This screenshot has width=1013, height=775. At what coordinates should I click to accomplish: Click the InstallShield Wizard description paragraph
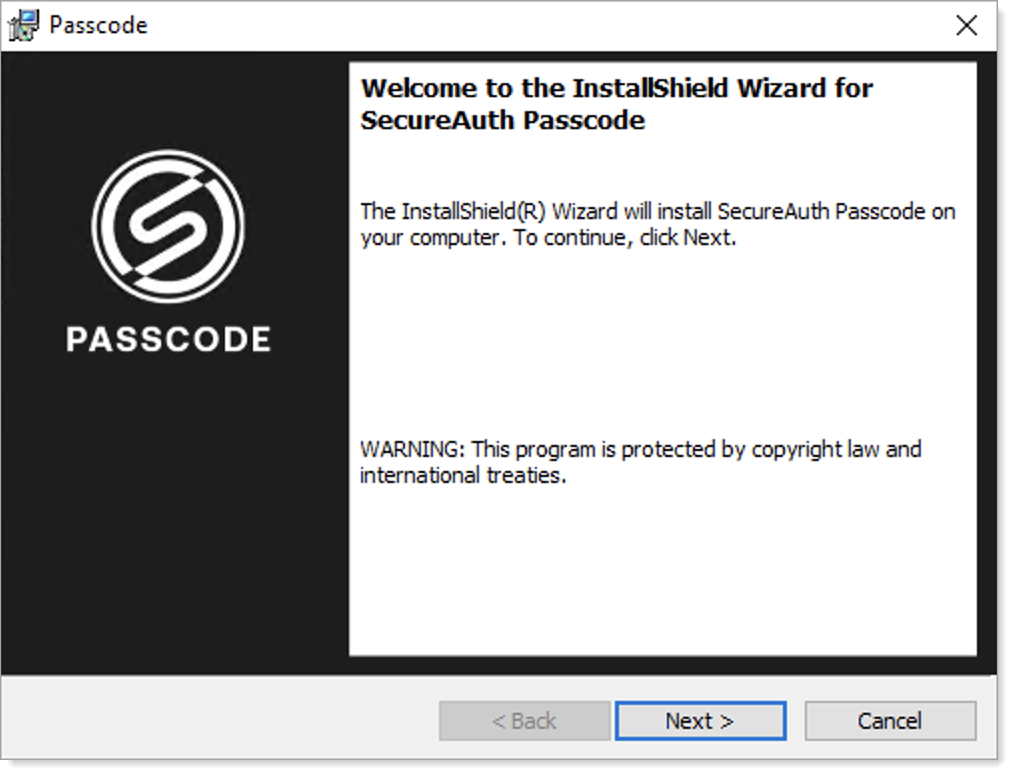click(x=655, y=224)
